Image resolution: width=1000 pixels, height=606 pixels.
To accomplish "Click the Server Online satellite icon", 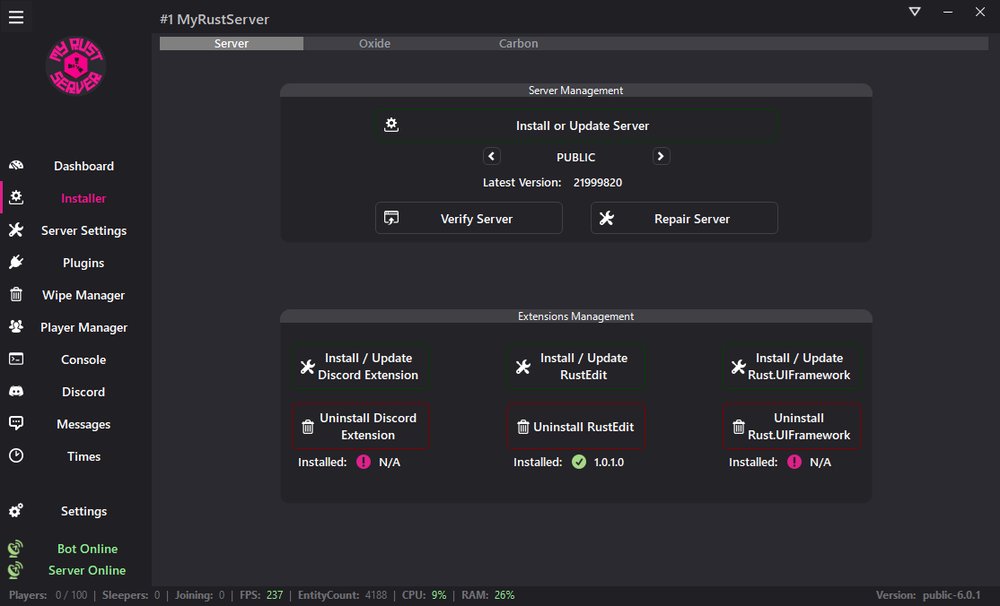I will [x=15, y=570].
